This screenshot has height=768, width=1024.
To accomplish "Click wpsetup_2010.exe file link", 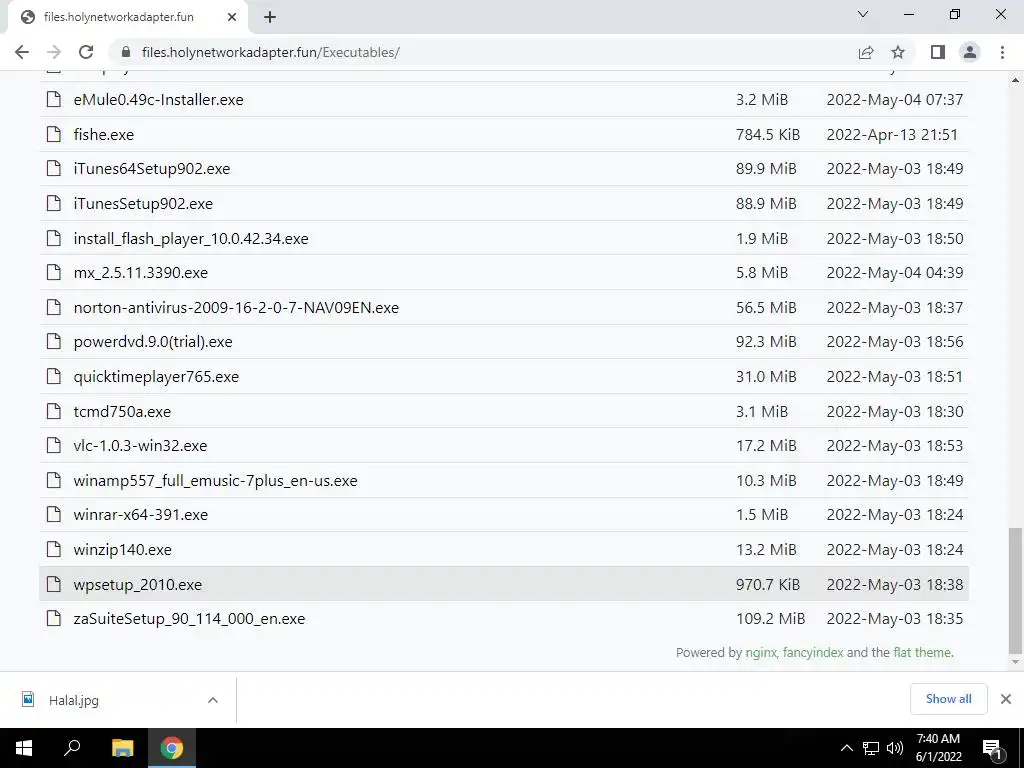I will tap(137, 584).
